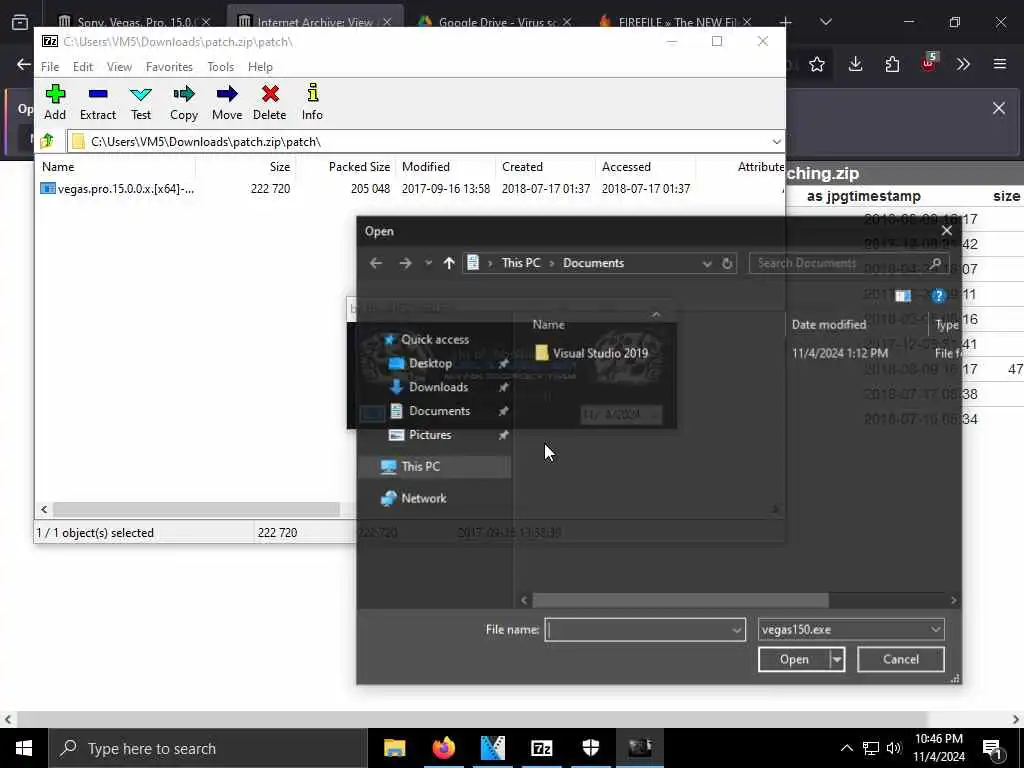This screenshot has width=1024, height=768.
Task: Click the 7-Zip horizontal scrollbar
Action: click(196, 509)
